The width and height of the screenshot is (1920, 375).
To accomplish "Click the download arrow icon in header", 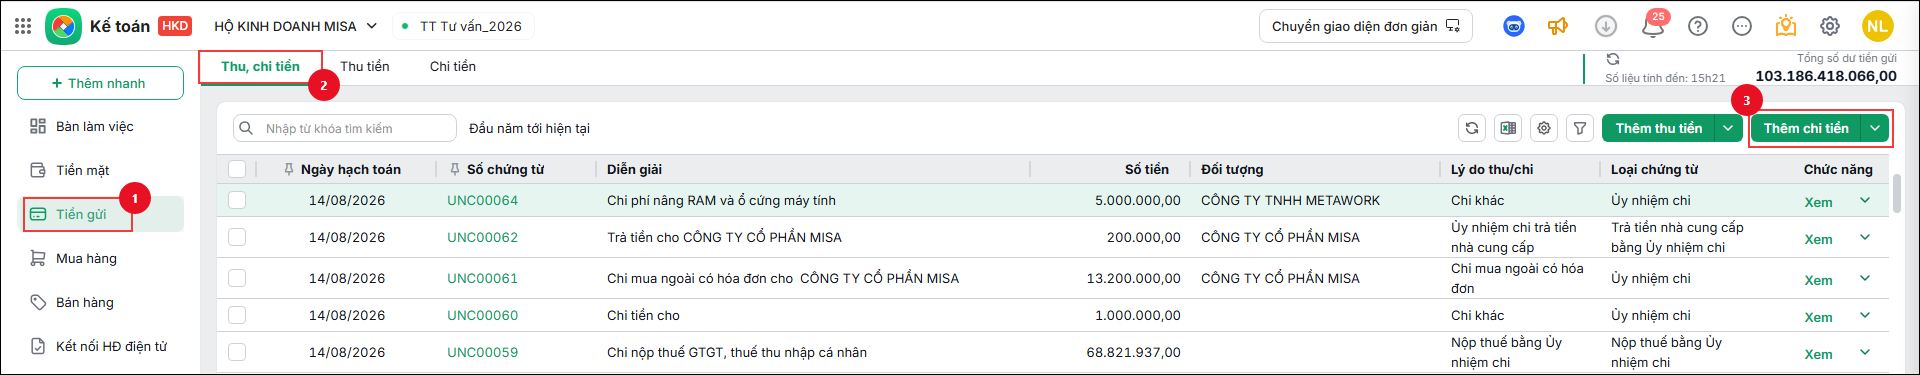I will tap(1606, 26).
